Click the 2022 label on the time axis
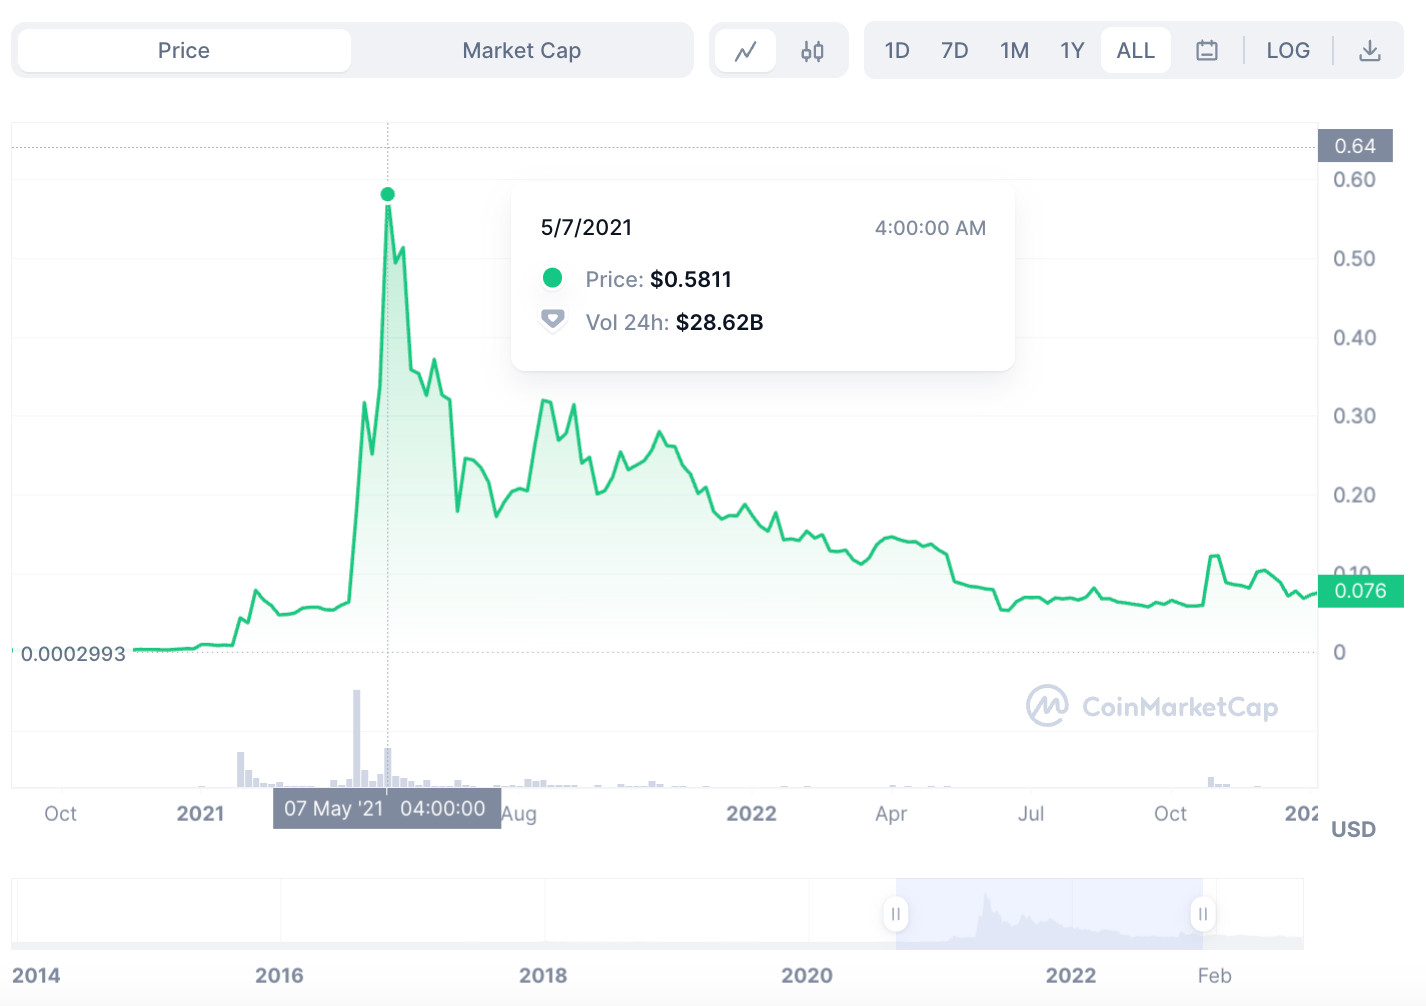This screenshot has height=1006, width=1426. (751, 813)
